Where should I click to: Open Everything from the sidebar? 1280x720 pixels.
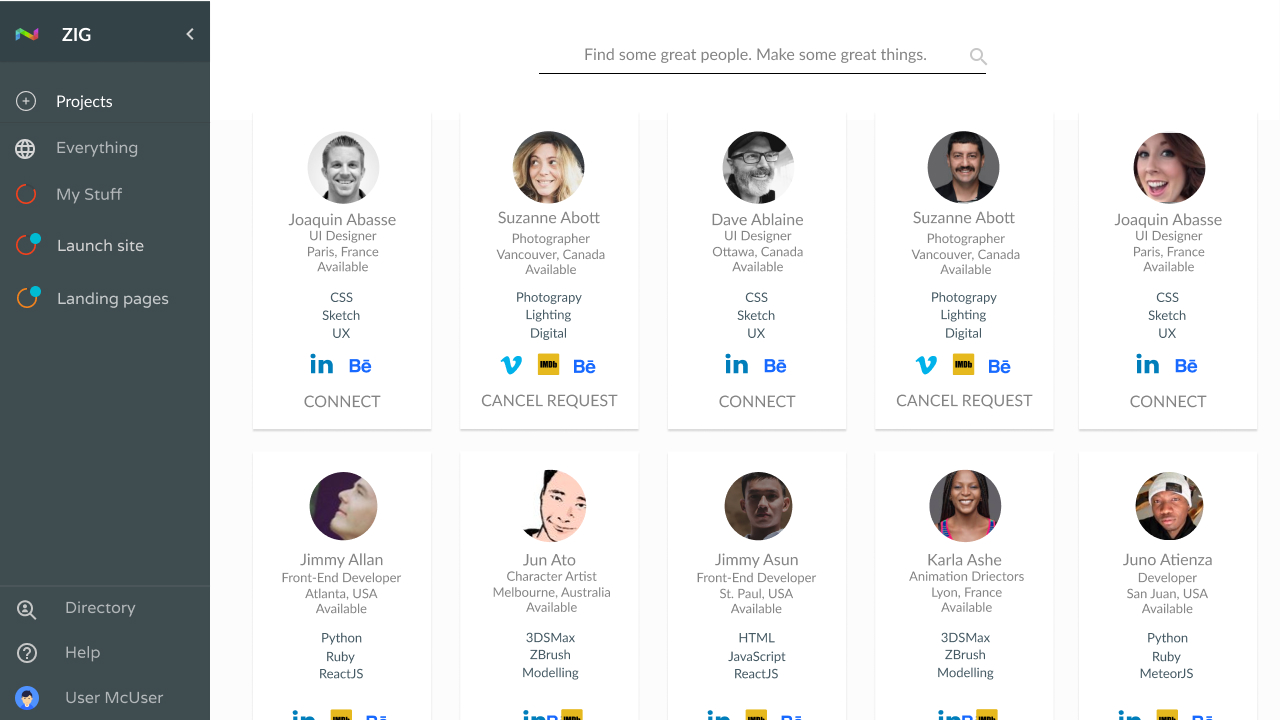(x=96, y=148)
